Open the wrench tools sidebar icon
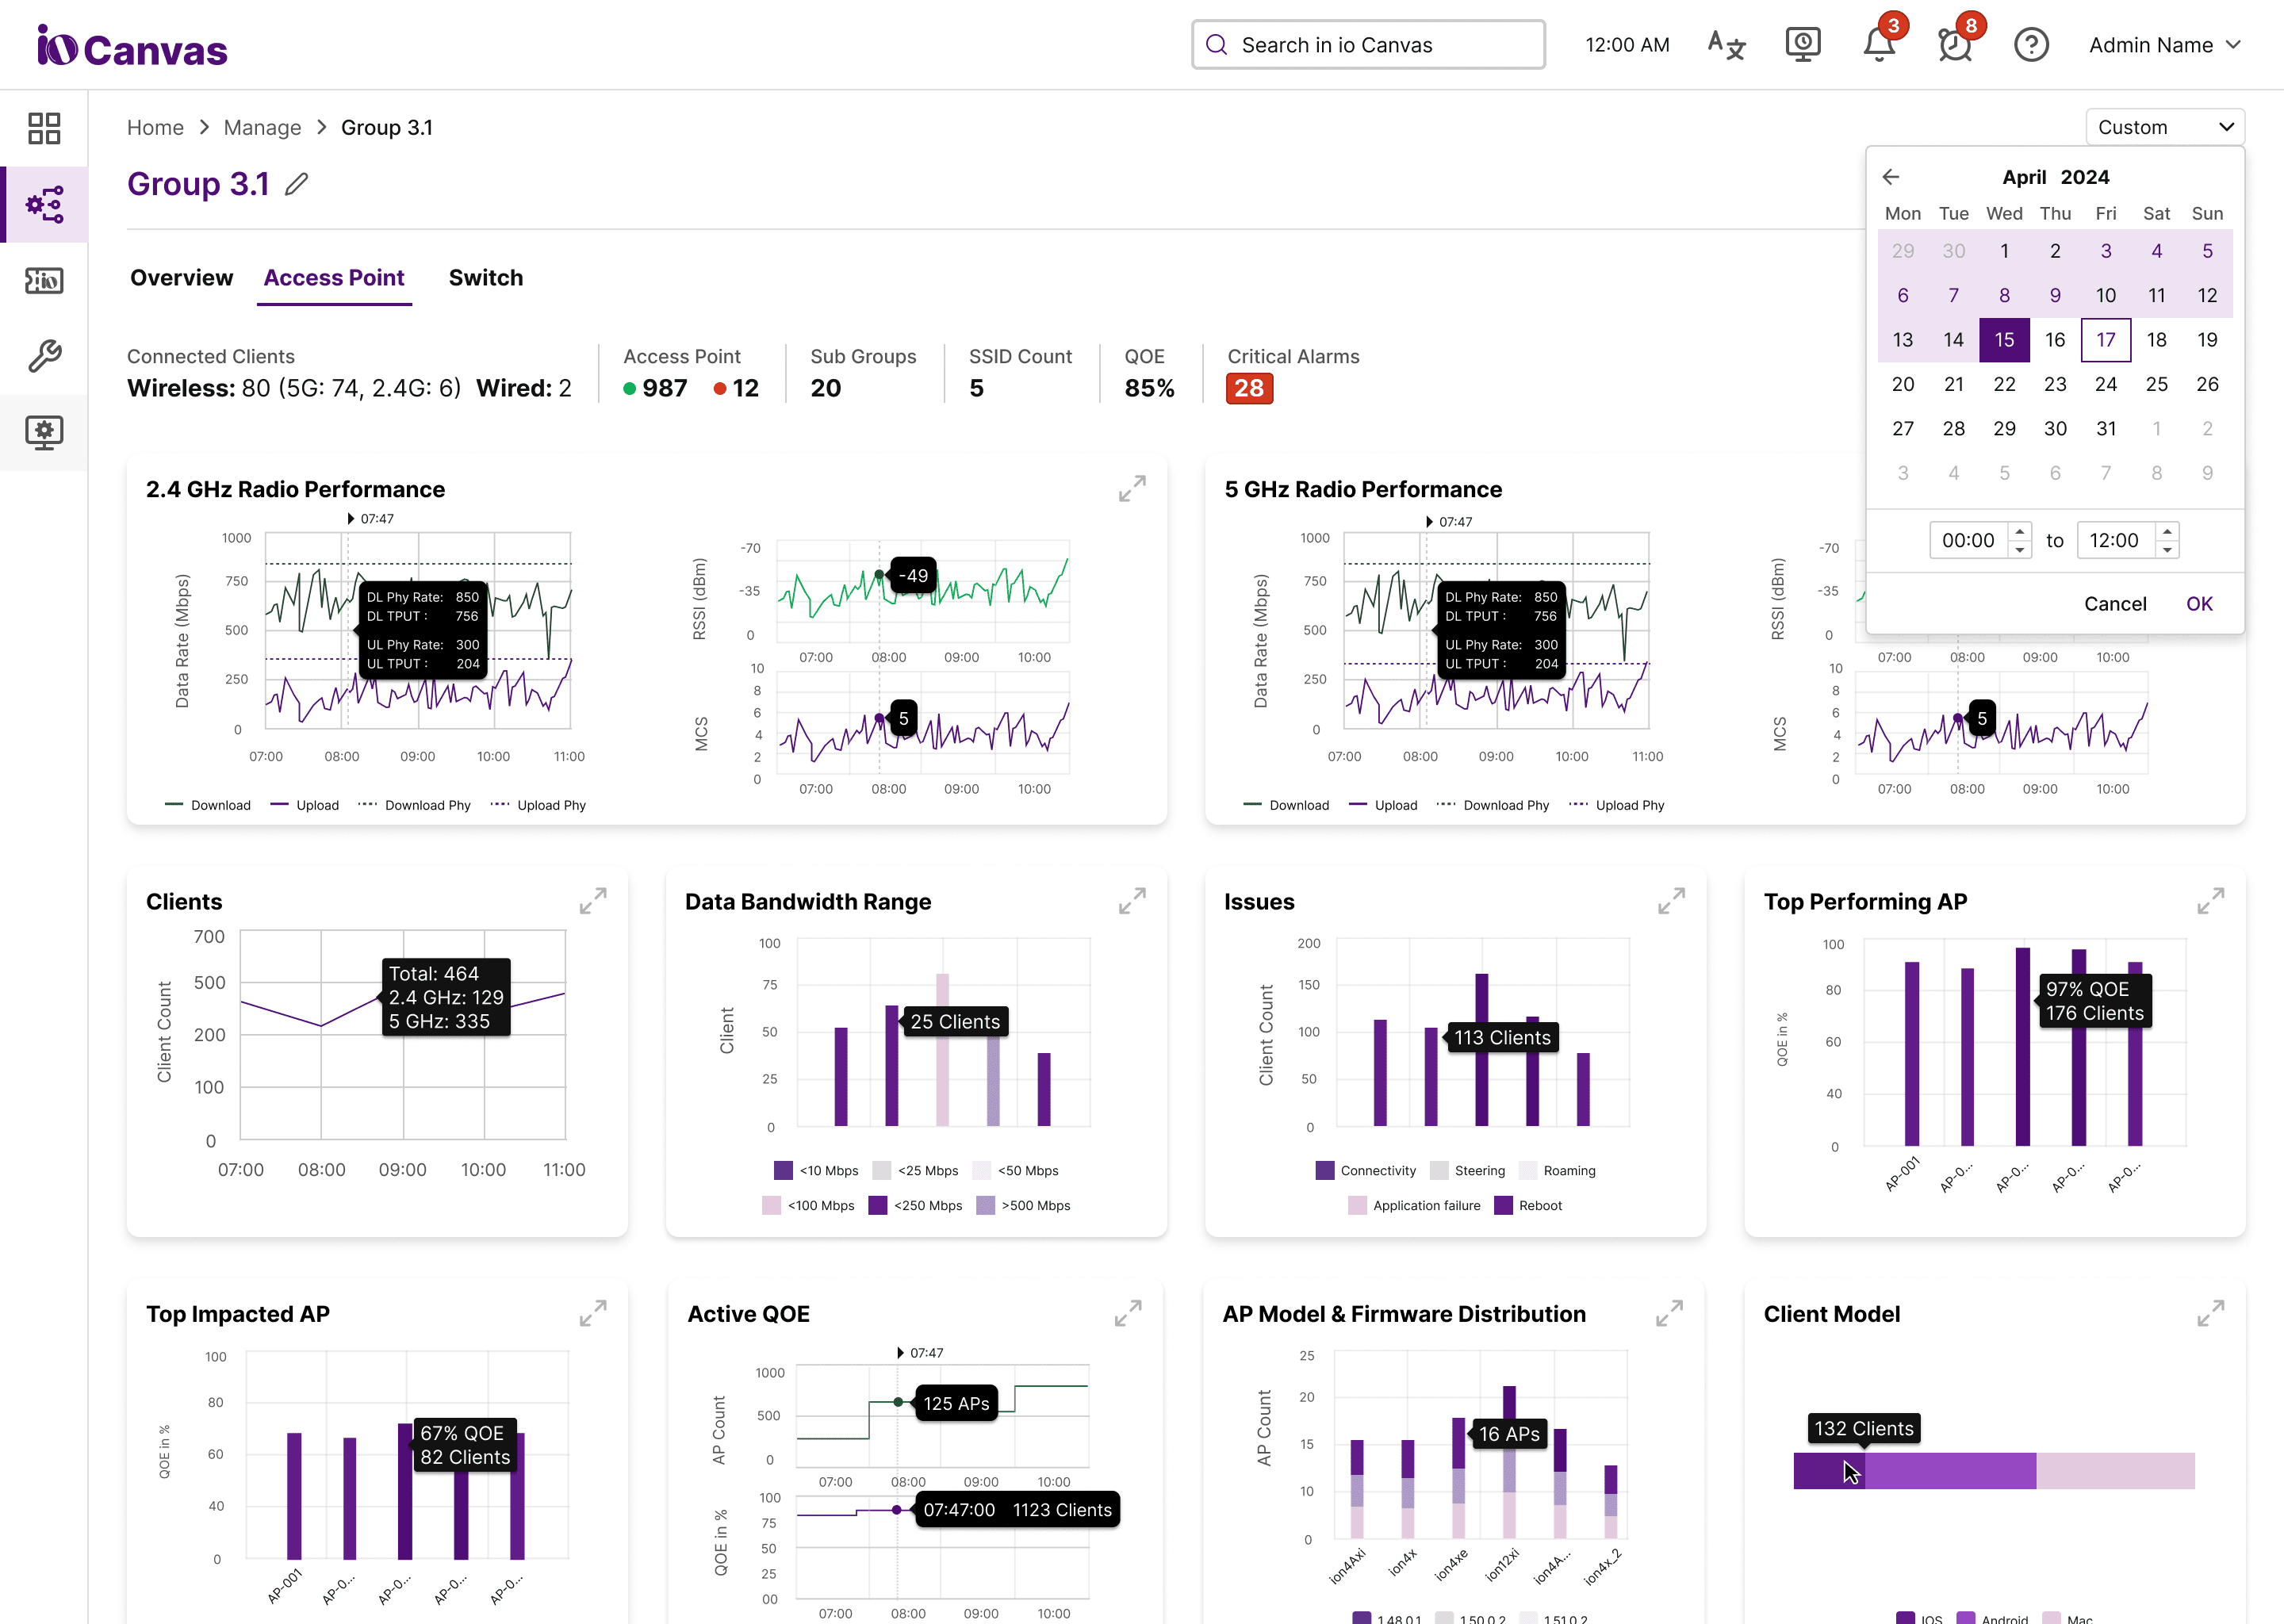Image resolution: width=2284 pixels, height=1624 pixels. click(x=44, y=355)
